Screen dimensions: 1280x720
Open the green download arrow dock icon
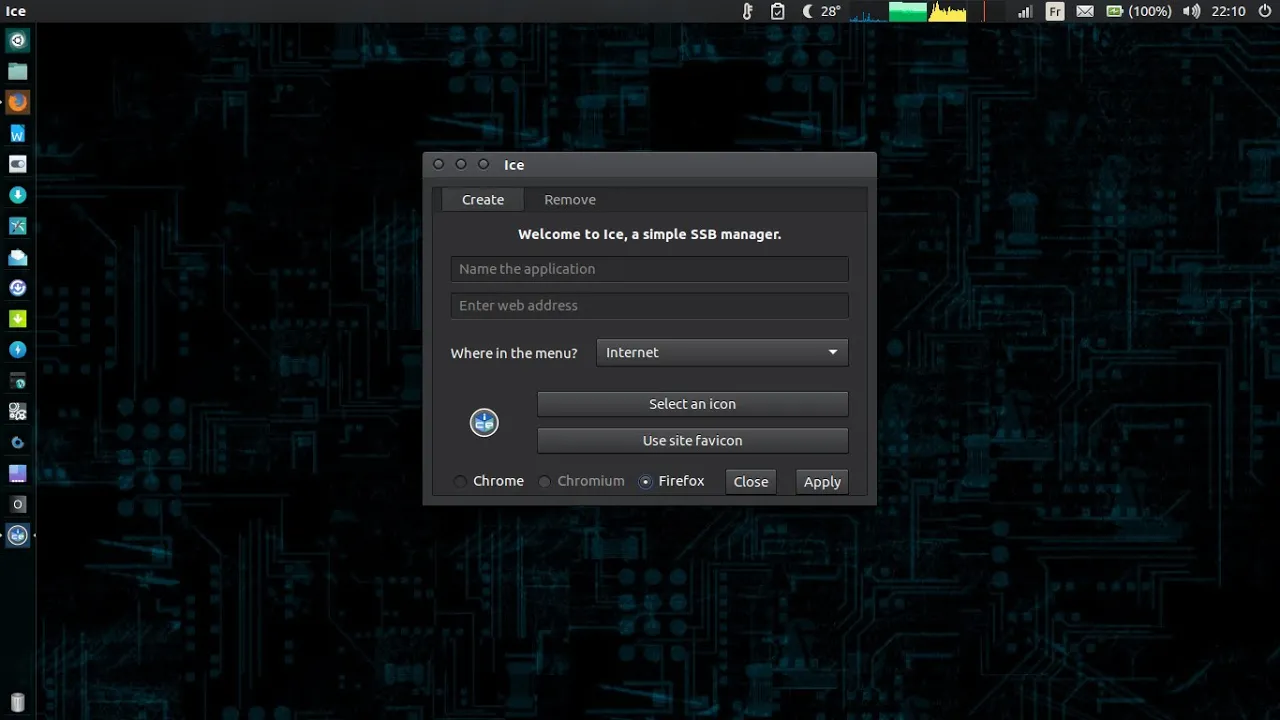(17, 319)
